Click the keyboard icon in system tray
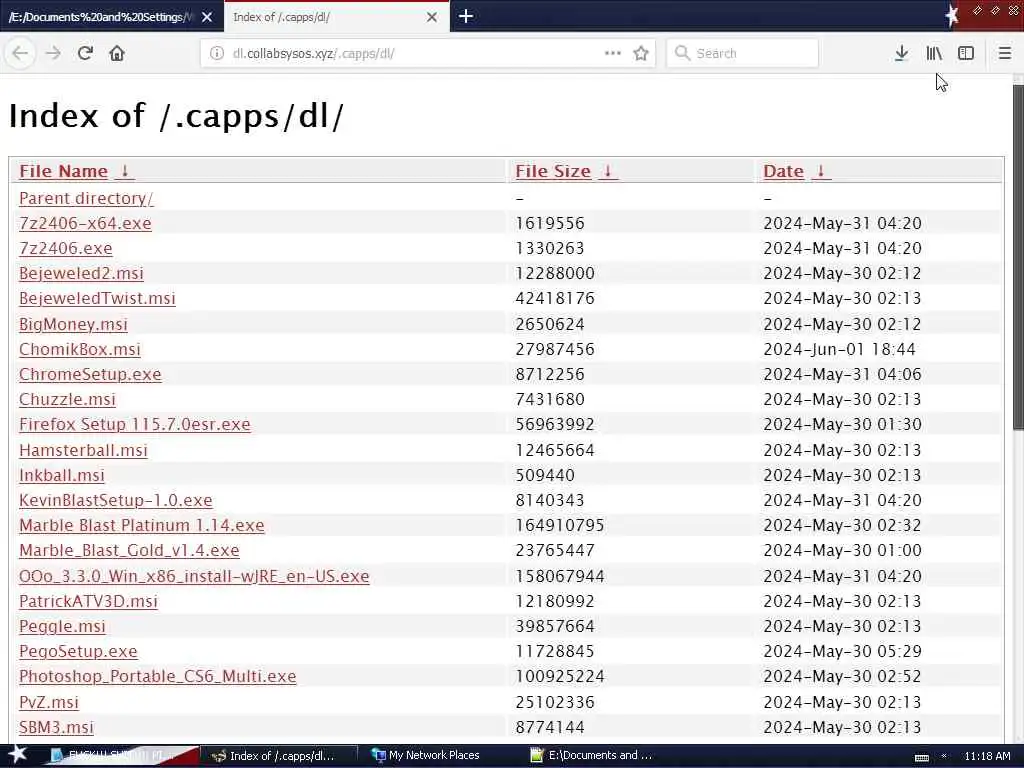 click(x=921, y=757)
